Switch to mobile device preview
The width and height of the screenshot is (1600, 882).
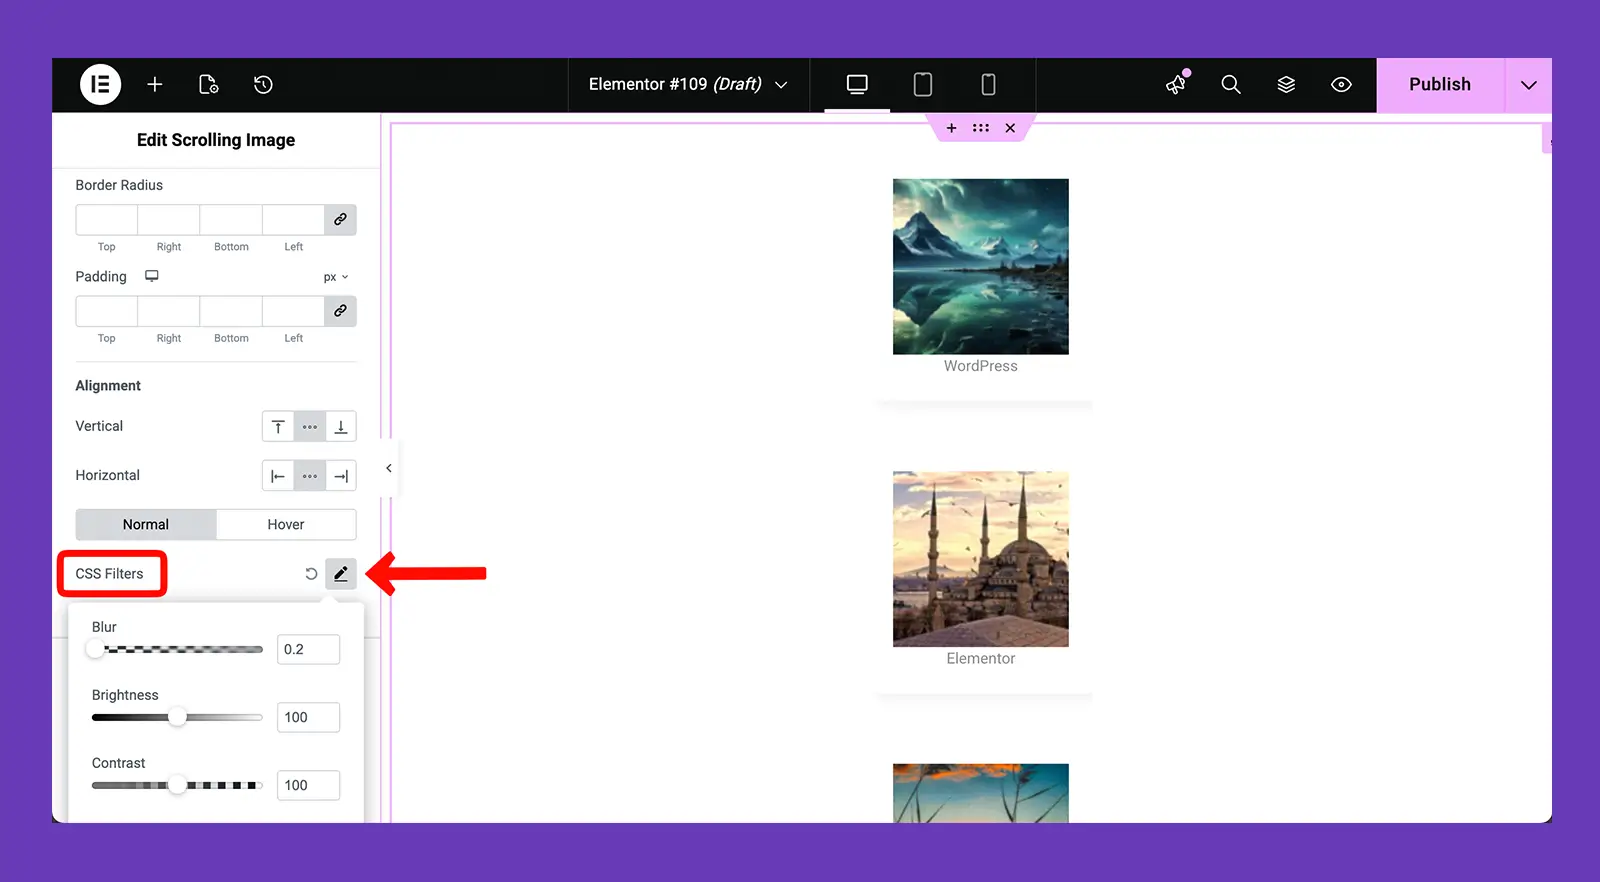click(x=988, y=85)
